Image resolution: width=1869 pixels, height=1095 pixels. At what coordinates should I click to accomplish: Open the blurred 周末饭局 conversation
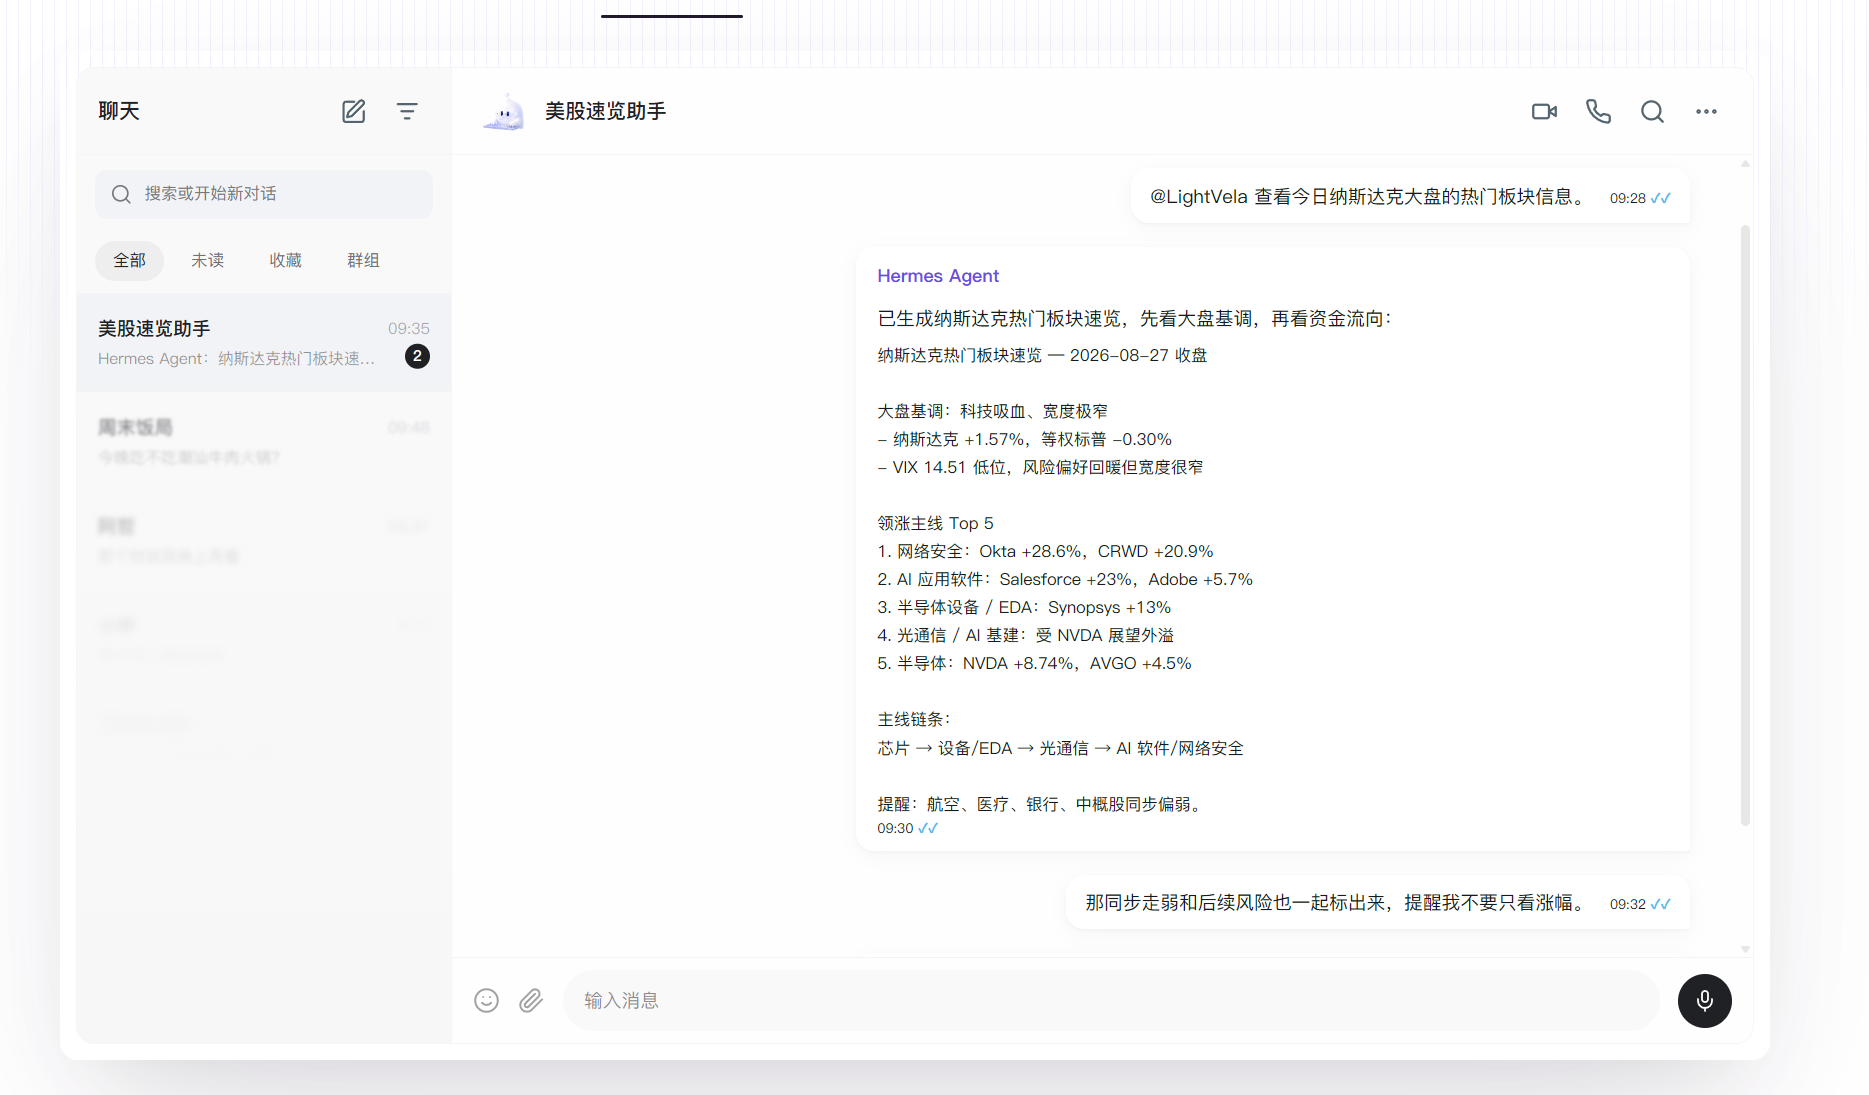pos(264,441)
